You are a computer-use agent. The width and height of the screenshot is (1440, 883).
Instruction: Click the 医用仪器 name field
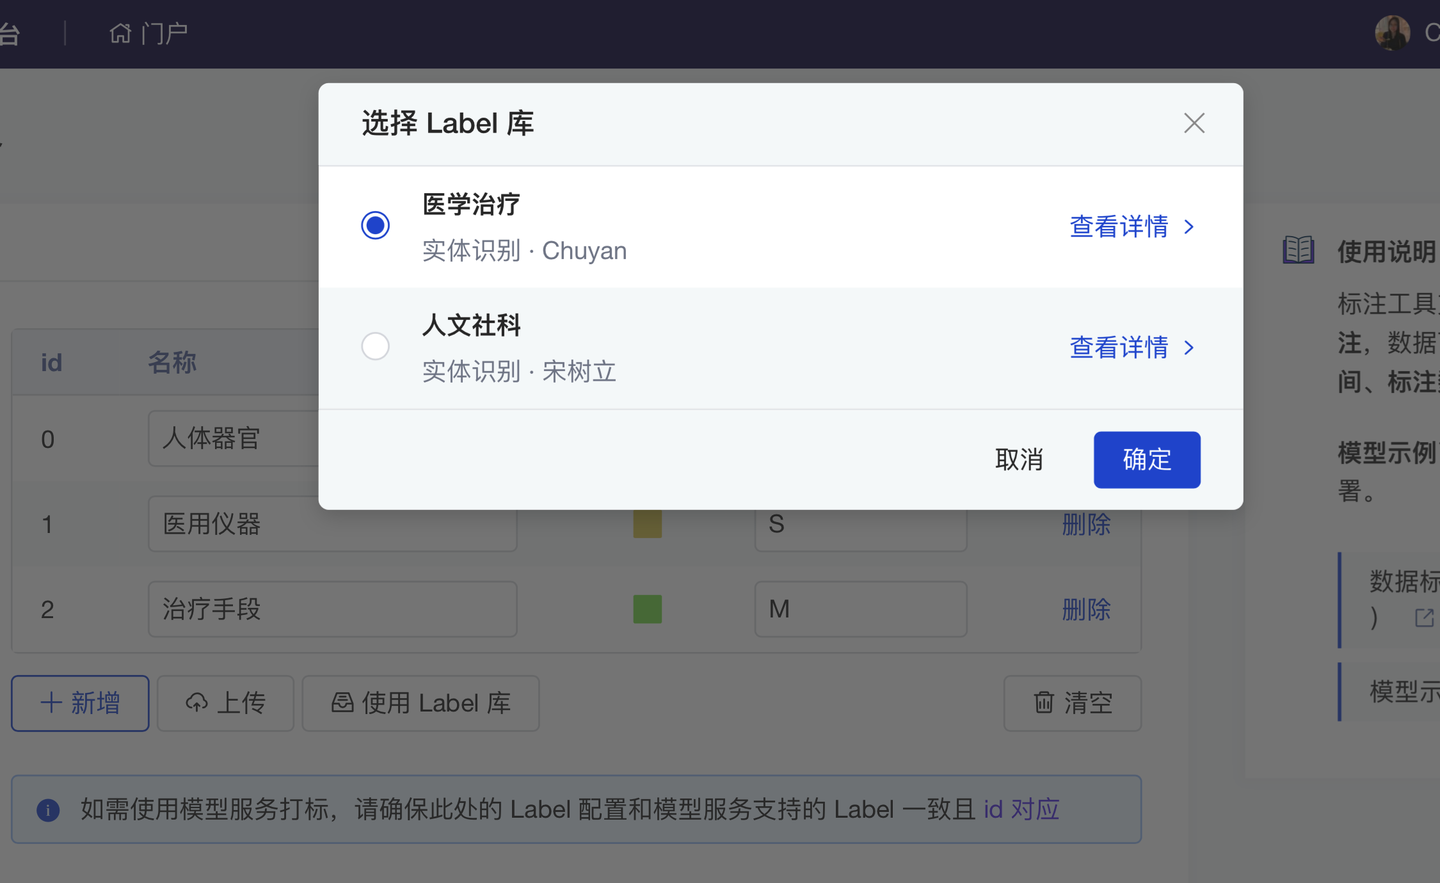pos(332,524)
